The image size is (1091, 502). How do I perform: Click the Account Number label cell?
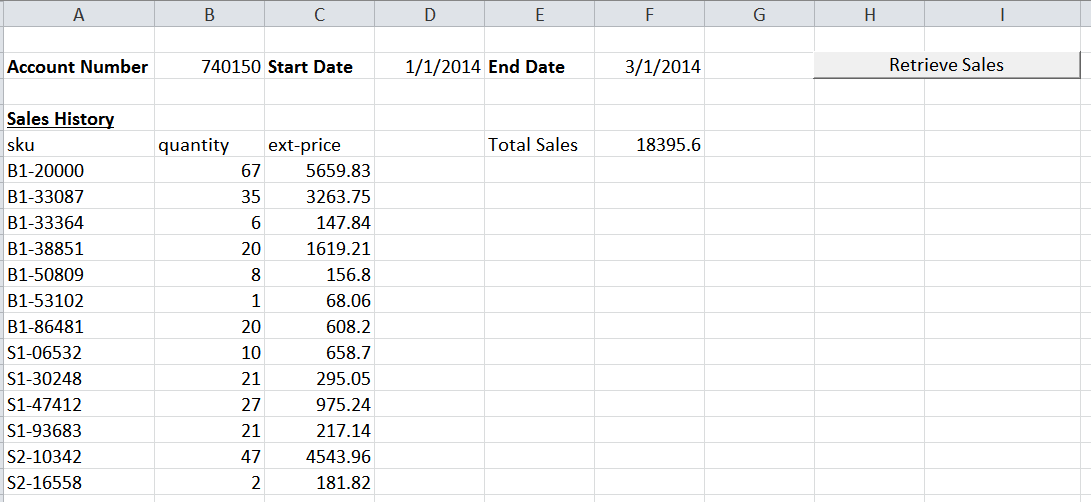point(77,68)
